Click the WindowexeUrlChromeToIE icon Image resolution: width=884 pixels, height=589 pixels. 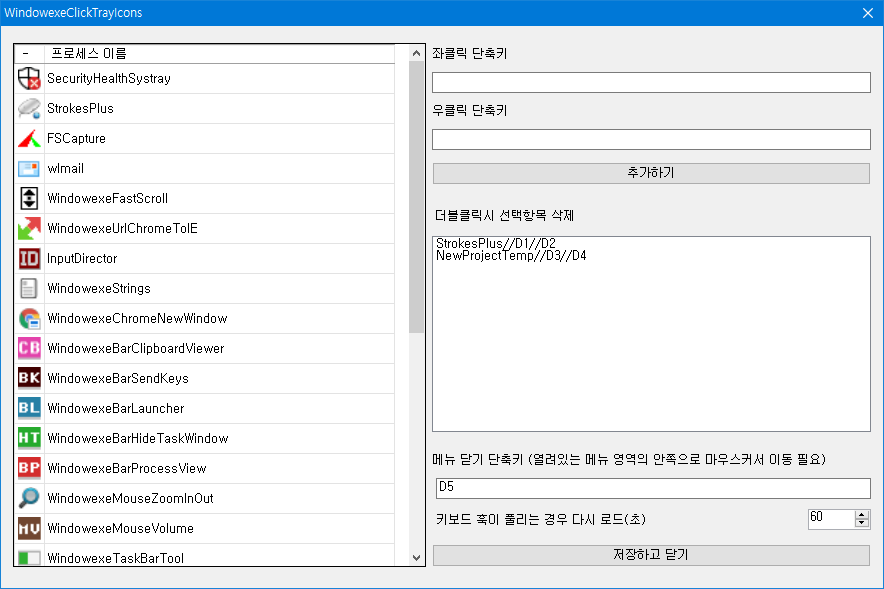point(29,228)
